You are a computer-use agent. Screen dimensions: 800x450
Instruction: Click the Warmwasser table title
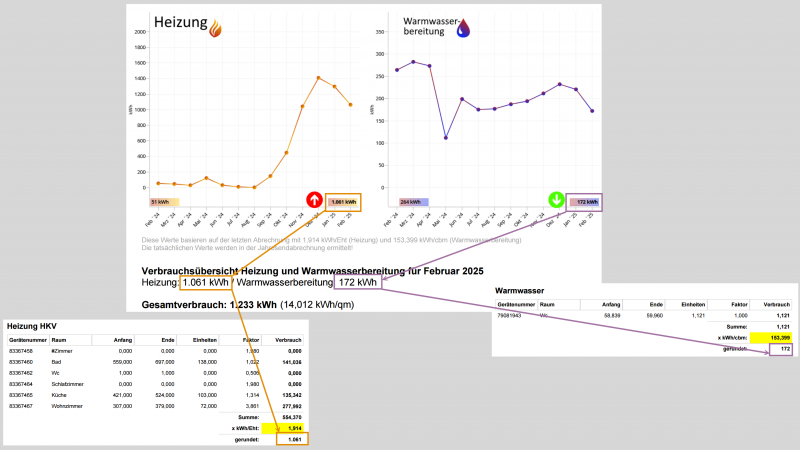[519, 291]
